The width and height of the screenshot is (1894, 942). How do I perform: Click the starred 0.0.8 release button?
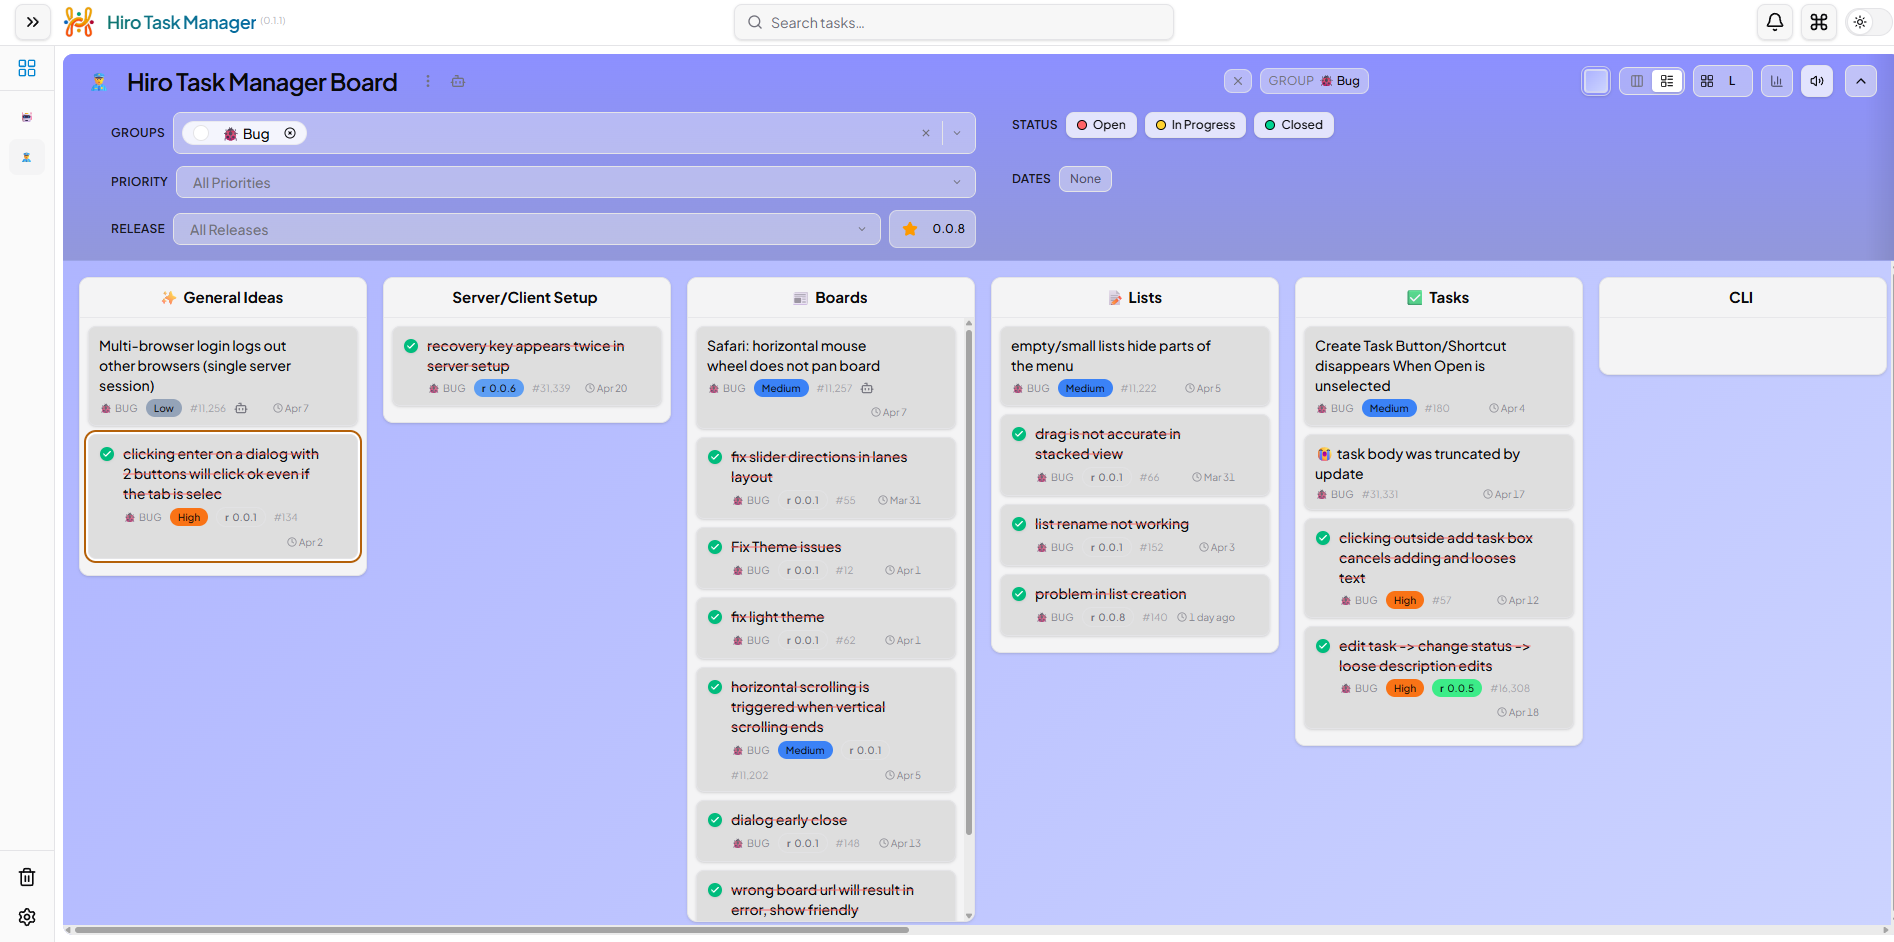[931, 229]
